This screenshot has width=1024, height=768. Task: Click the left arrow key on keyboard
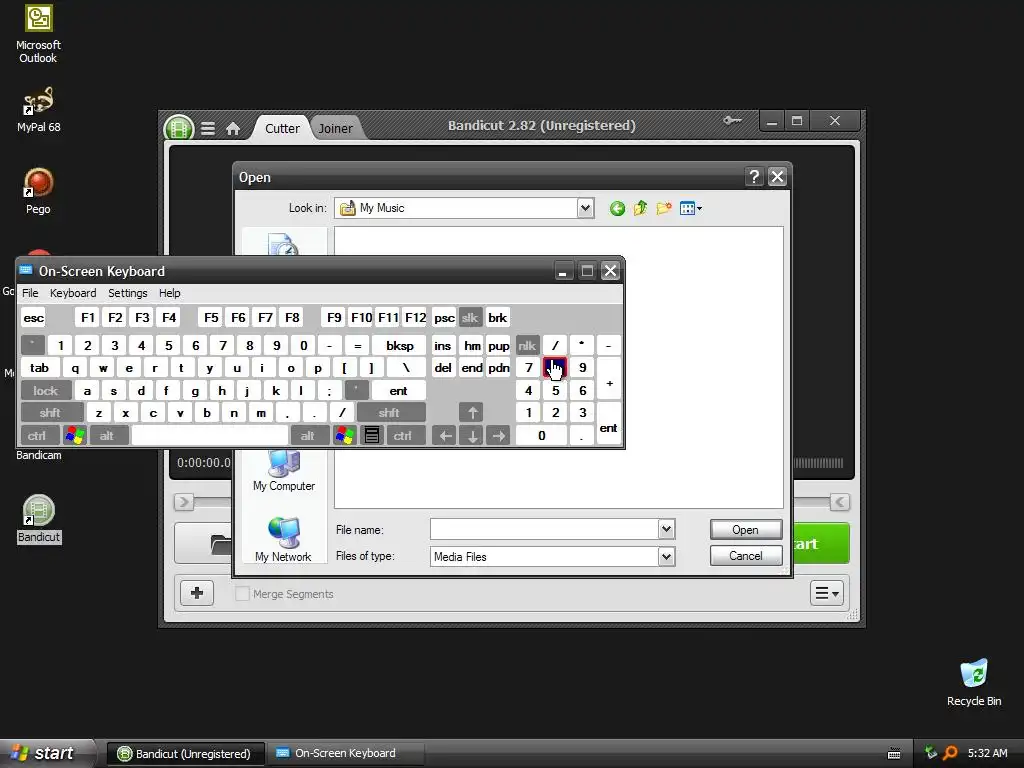click(x=445, y=436)
